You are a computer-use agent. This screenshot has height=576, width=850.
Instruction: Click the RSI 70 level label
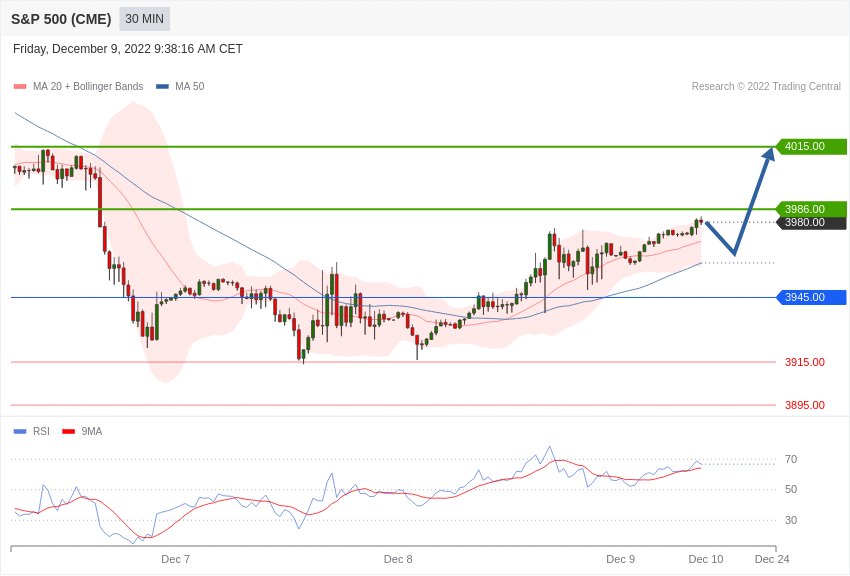(791, 460)
